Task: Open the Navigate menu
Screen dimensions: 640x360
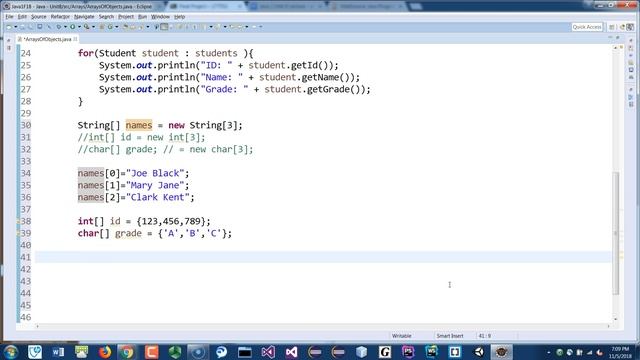Action: pyautogui.click(x=84, y=17)
